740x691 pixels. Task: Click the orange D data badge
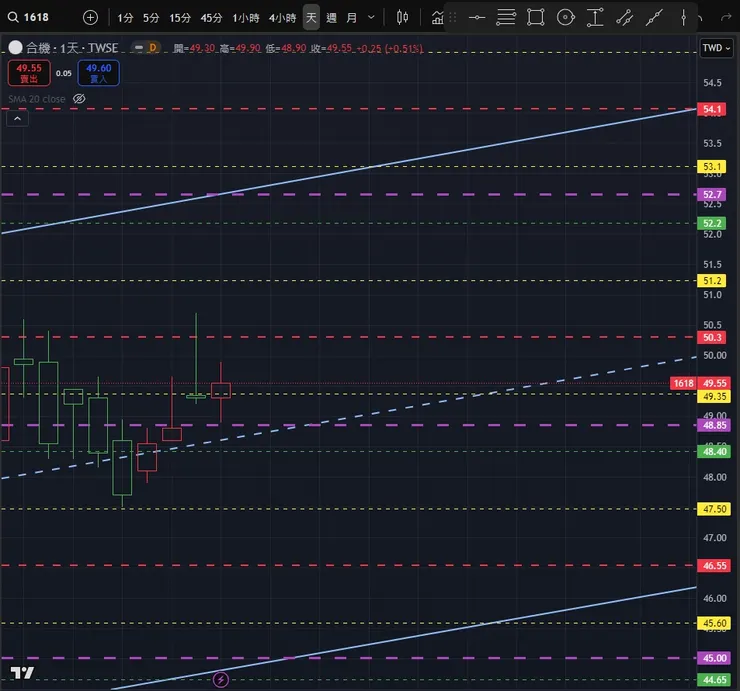pyautogui.click(x=153, y=48)
